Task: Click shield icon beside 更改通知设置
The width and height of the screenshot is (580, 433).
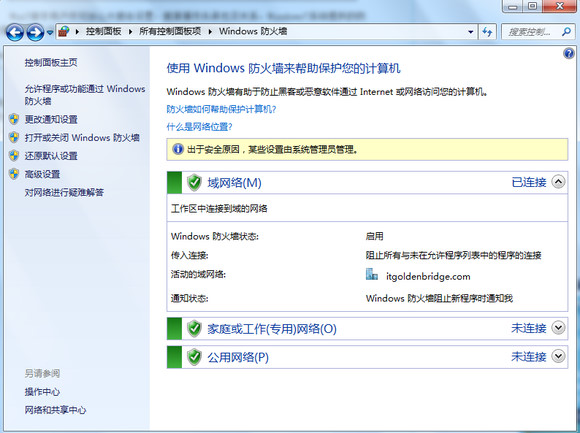Action: [14, 119]
